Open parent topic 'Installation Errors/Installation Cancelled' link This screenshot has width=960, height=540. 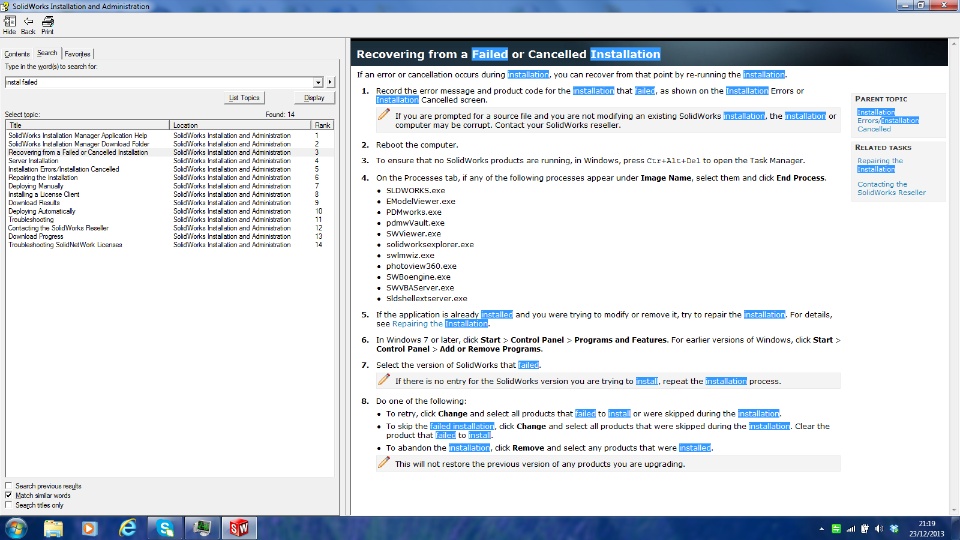click(x=888, y=121)
